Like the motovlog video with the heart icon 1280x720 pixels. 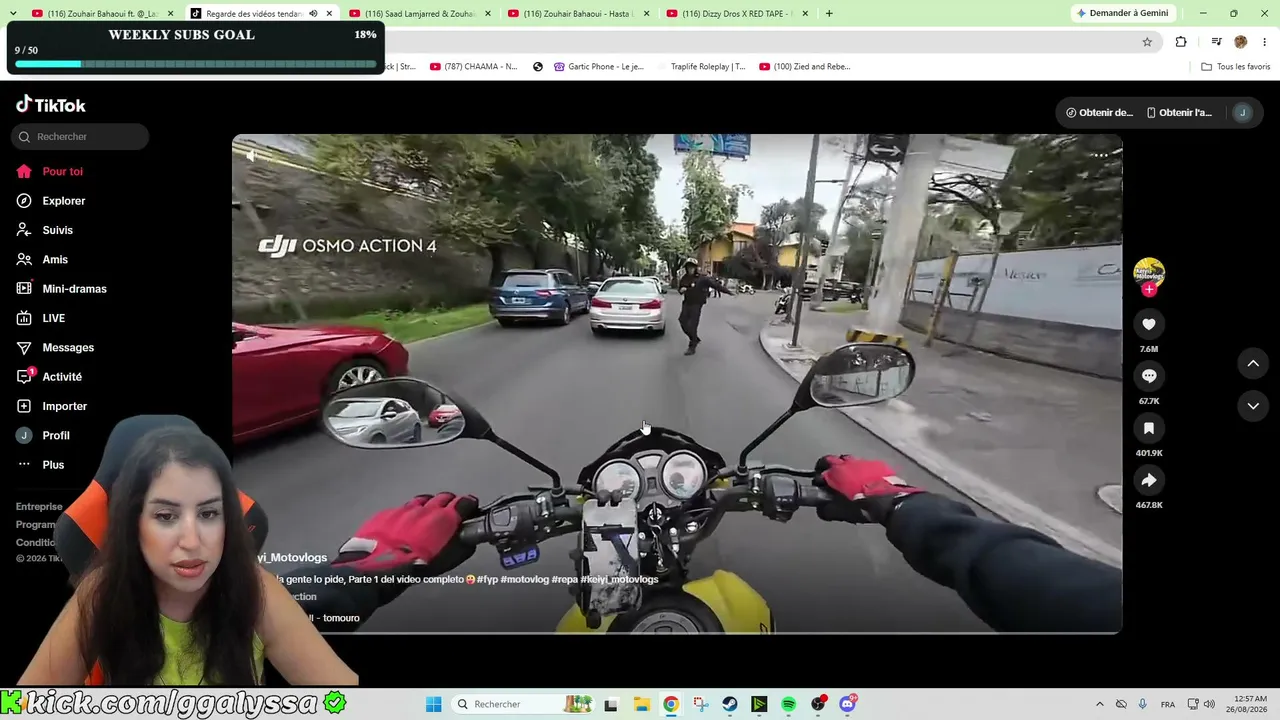1149,324
